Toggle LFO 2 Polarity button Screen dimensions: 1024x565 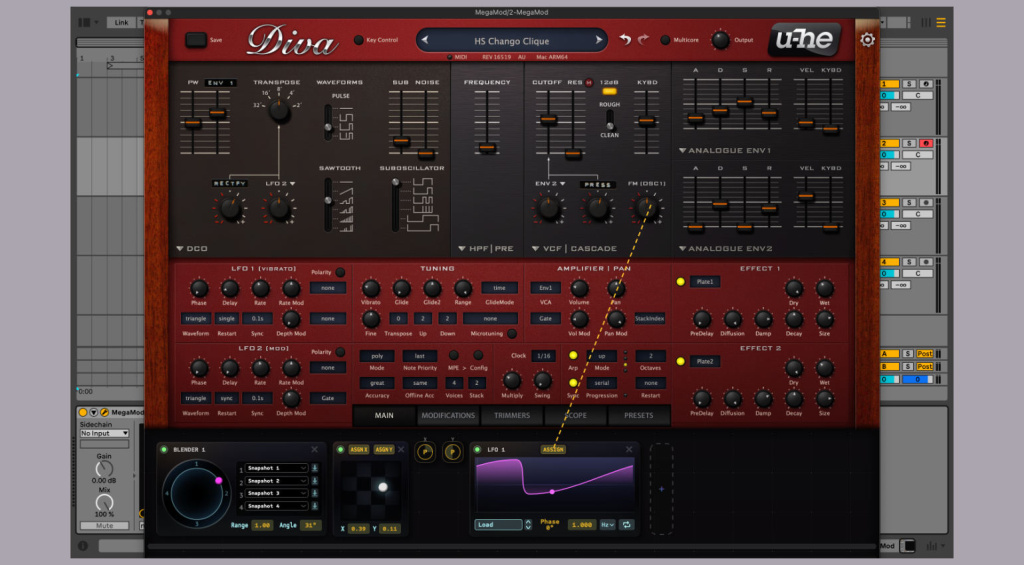point(340,352)
